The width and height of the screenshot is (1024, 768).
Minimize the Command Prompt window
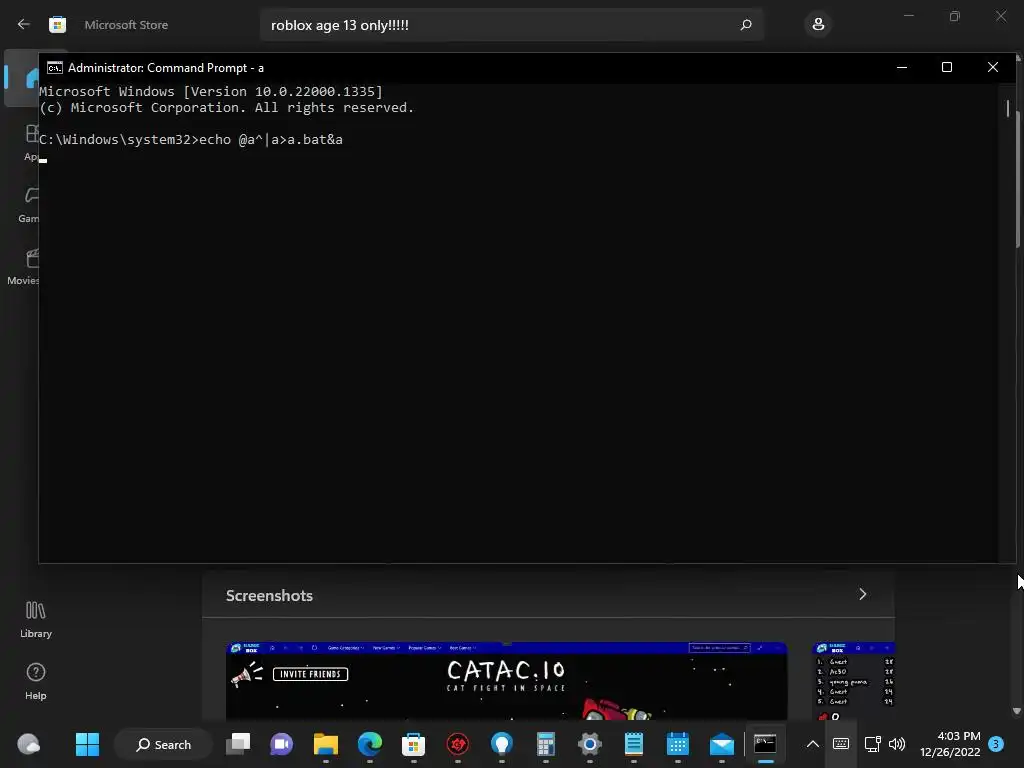[x=902, y=67]
